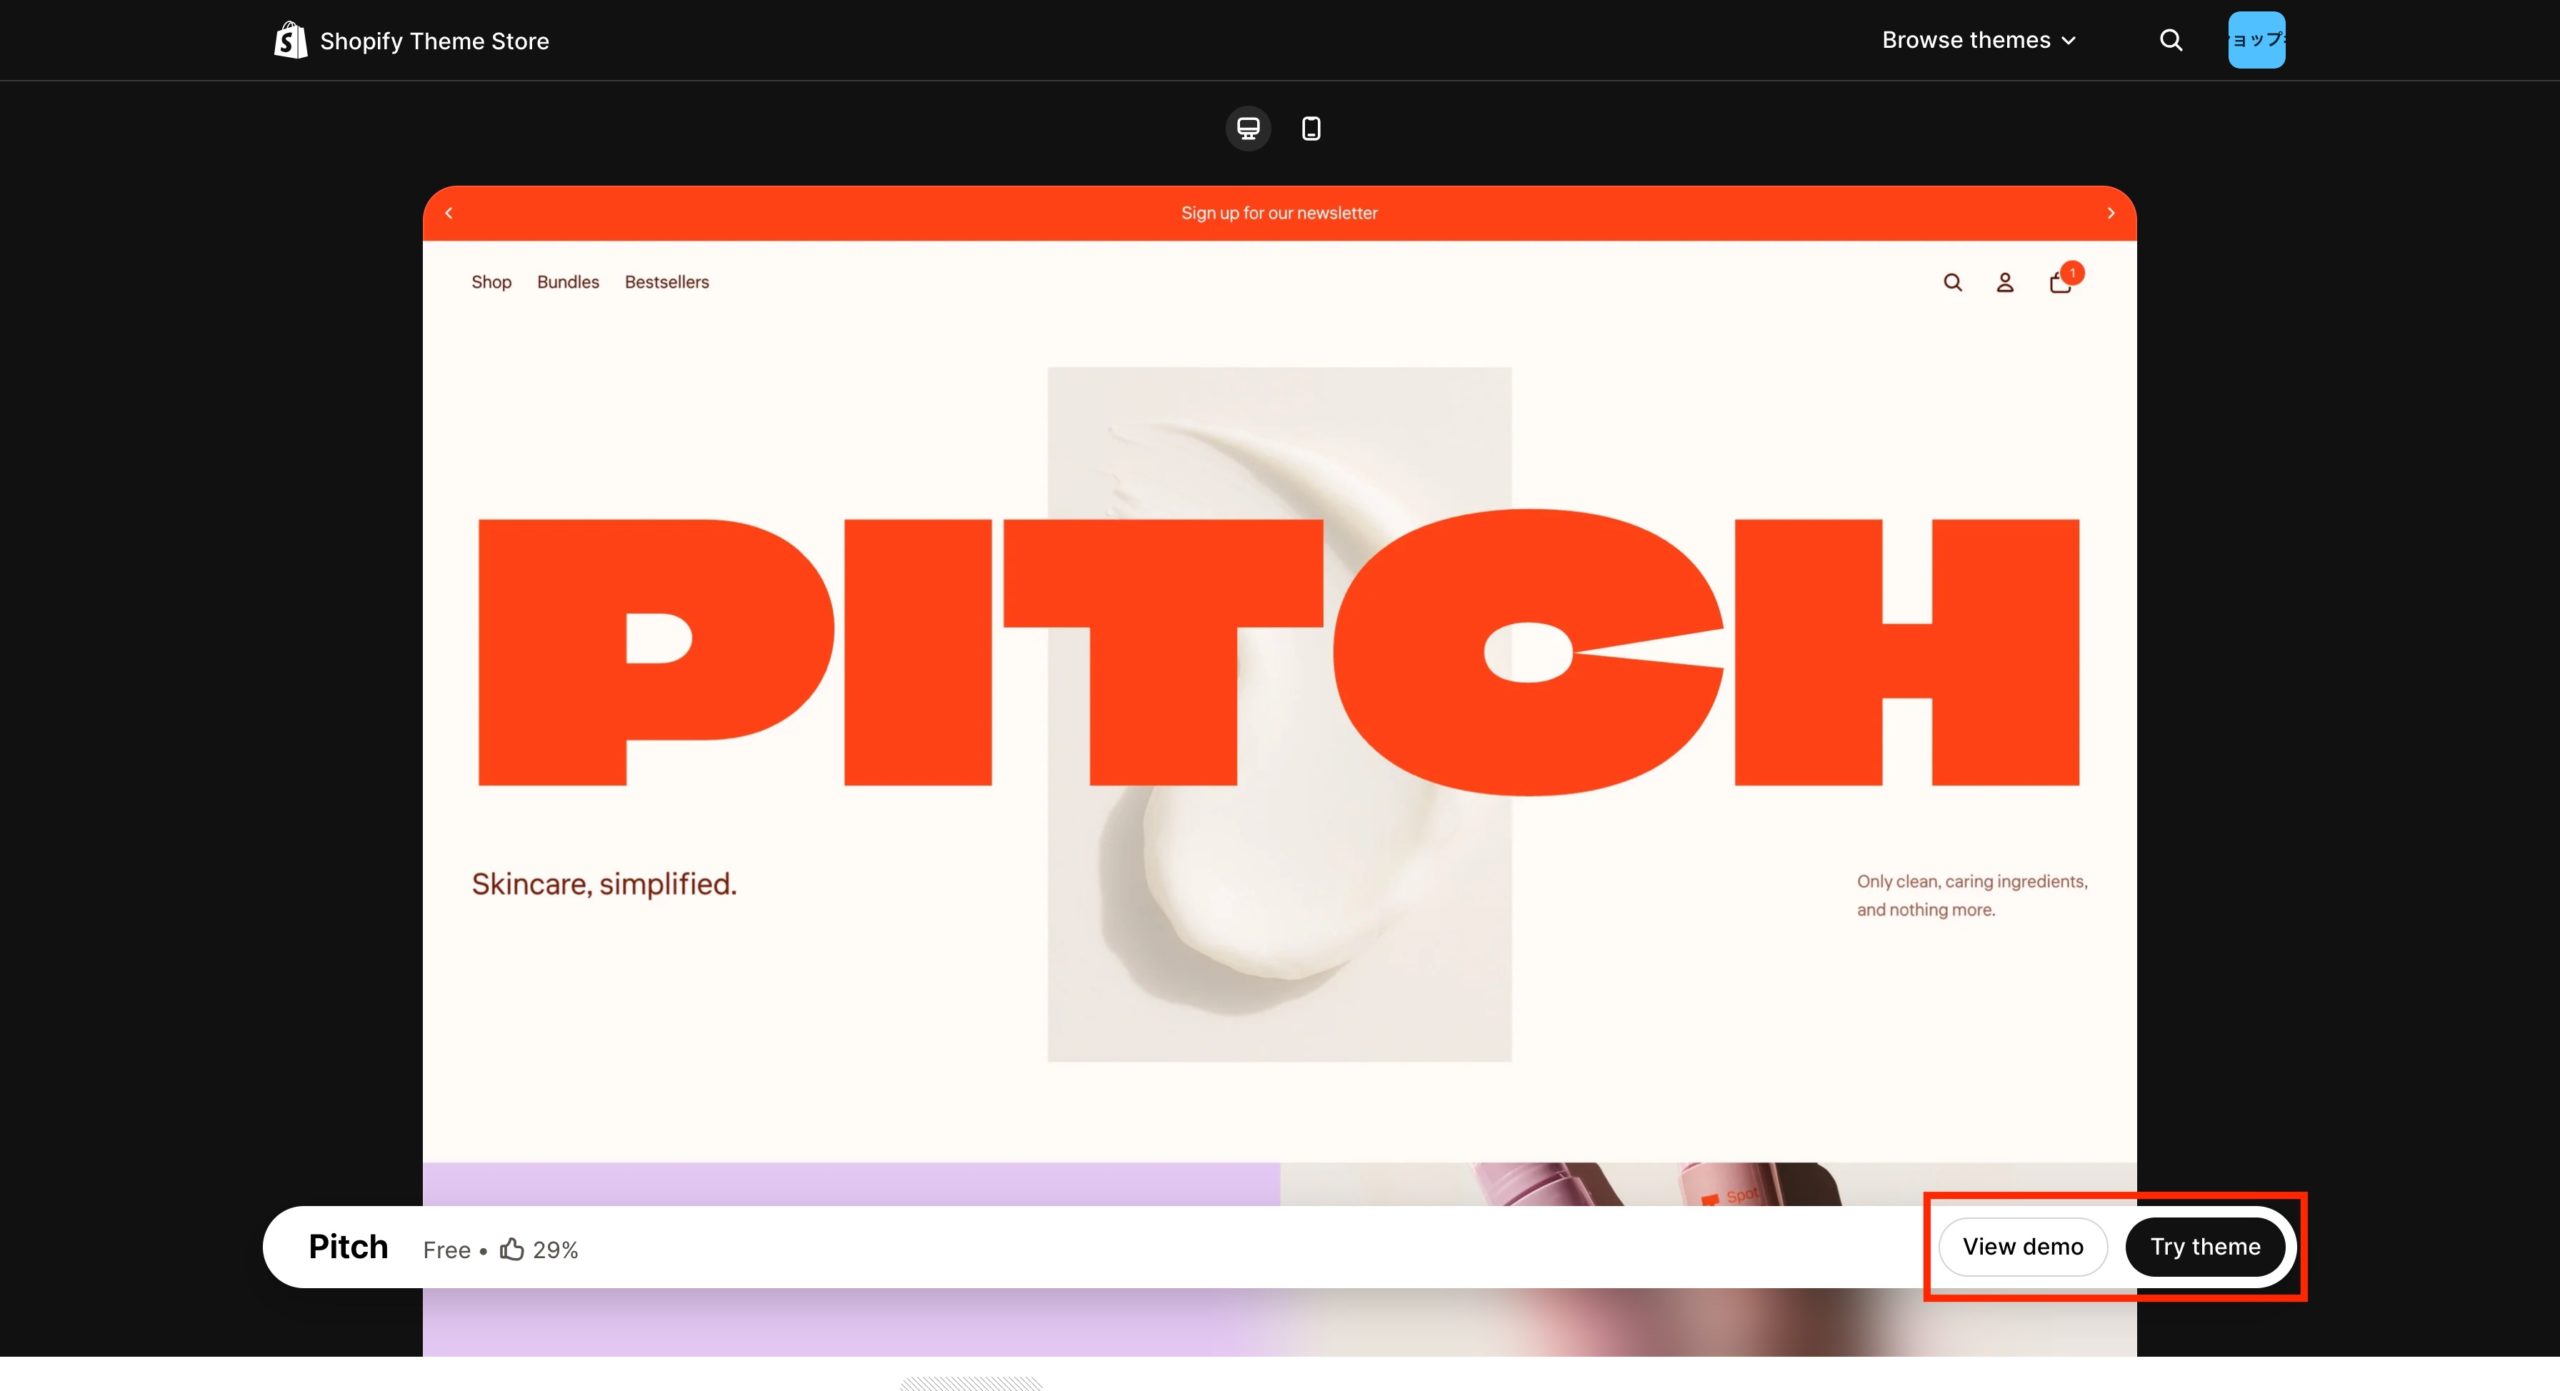2560x1391 pixels.
Task: Advance the announcement bar with the right arrow
Action: [2110, 213]
